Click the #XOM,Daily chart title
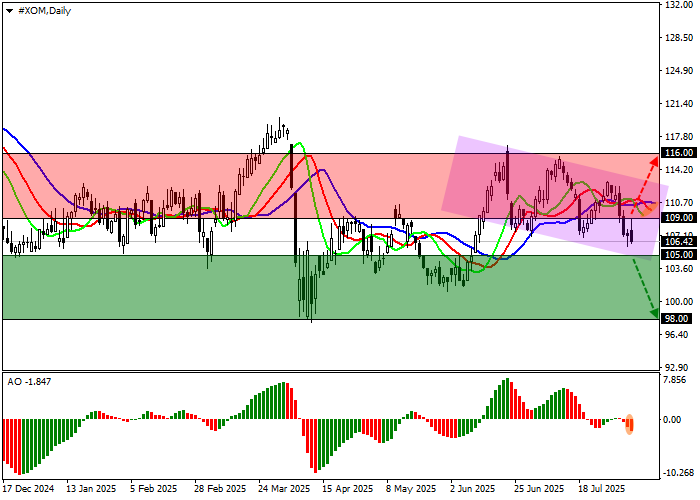This screenshot has width=700, height=500. [x=44, y=11]
